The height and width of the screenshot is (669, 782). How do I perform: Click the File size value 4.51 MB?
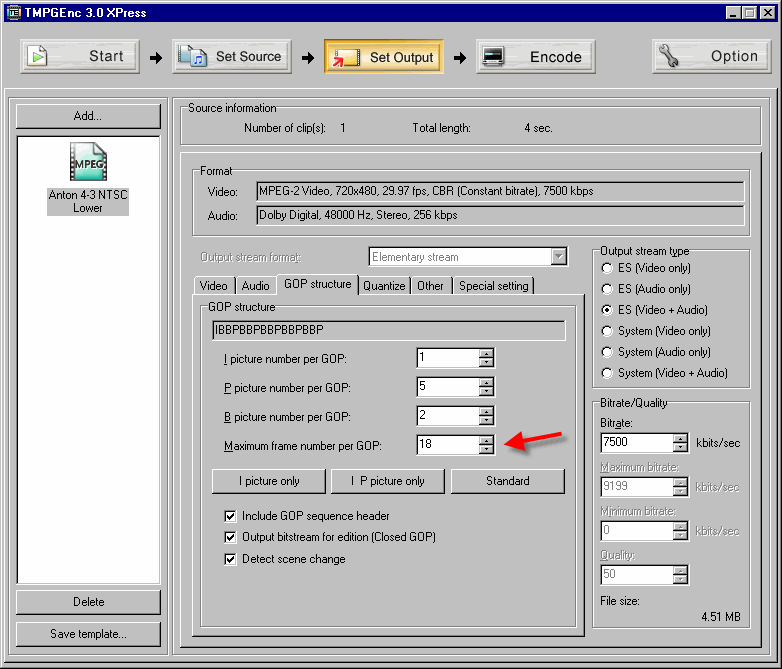tap(721, 617)
